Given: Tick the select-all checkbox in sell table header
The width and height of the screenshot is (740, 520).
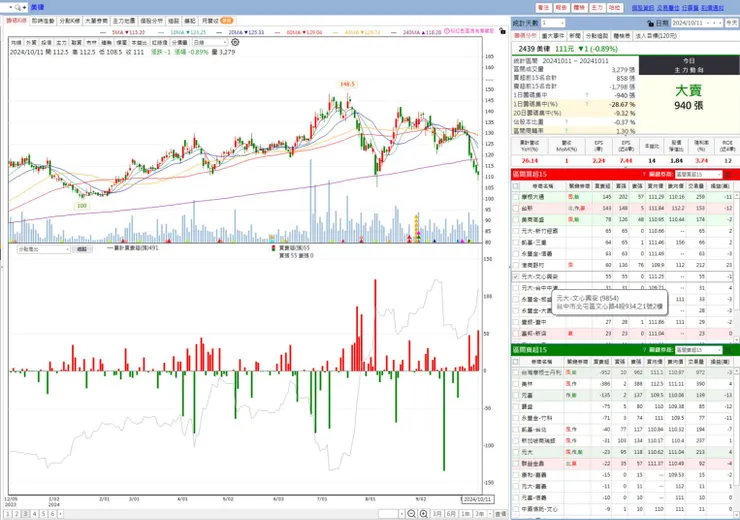Looking at the screenshot, I should coord(516,361).
